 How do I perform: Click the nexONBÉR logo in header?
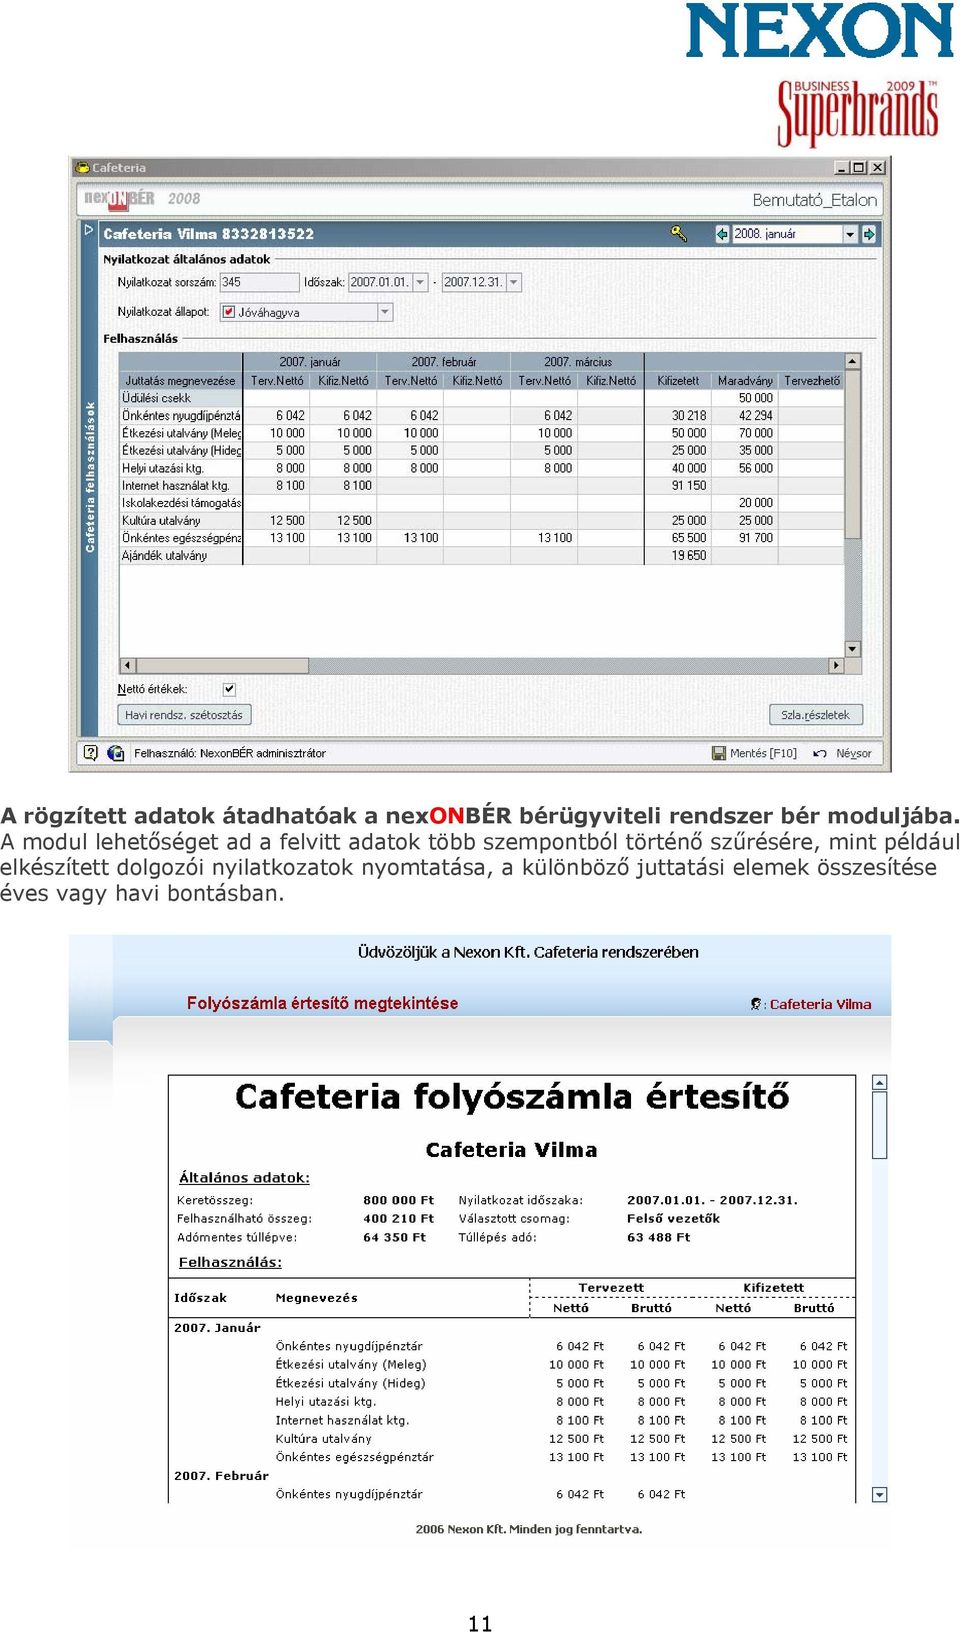pyautogui.click(x=119, y=198)
